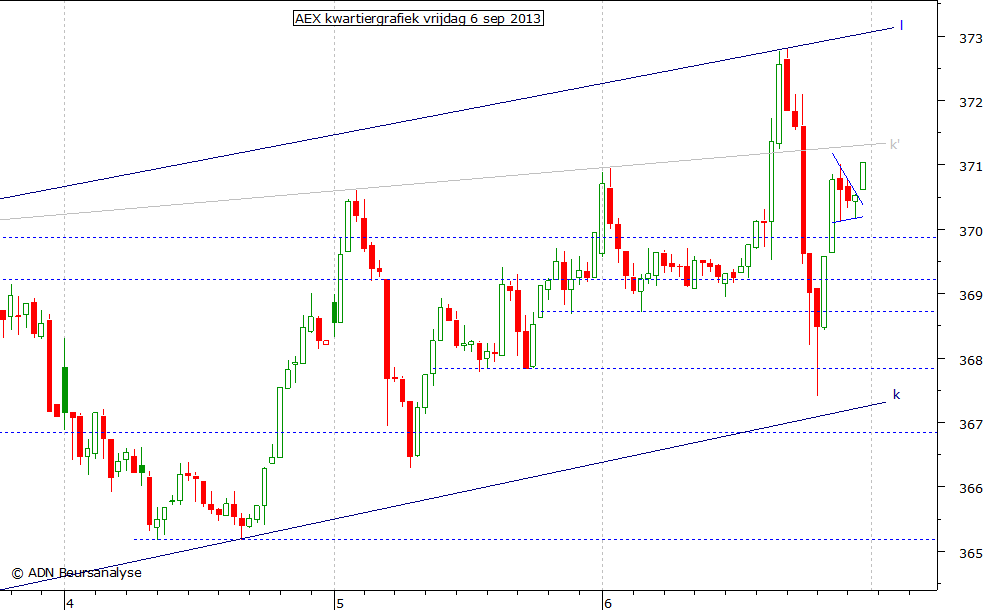The width and height of the screenshot is (985, 610).
Task: Click the upper trendline label 'l'
Action: click(901, 26)
